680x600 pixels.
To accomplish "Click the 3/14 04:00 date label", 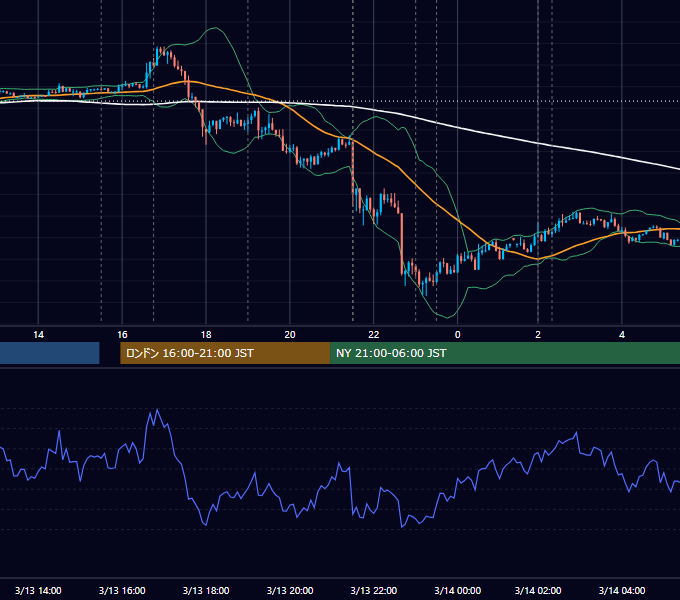I will click(622, 590).
